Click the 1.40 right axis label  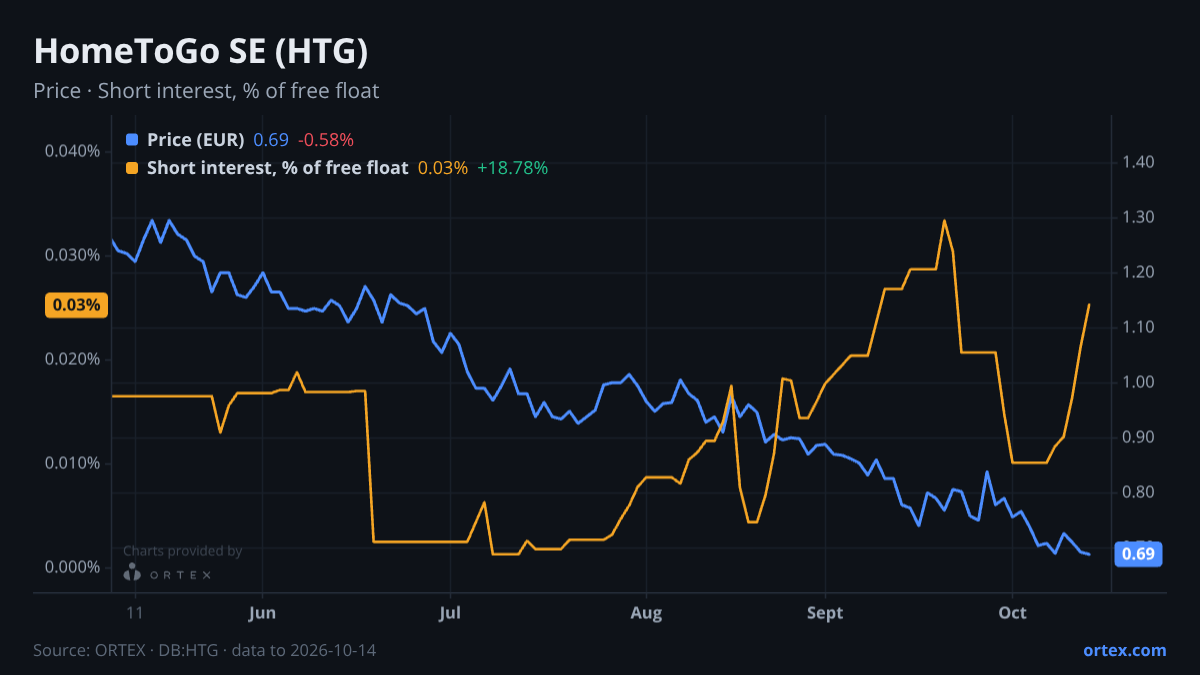tap(1138, 162)
